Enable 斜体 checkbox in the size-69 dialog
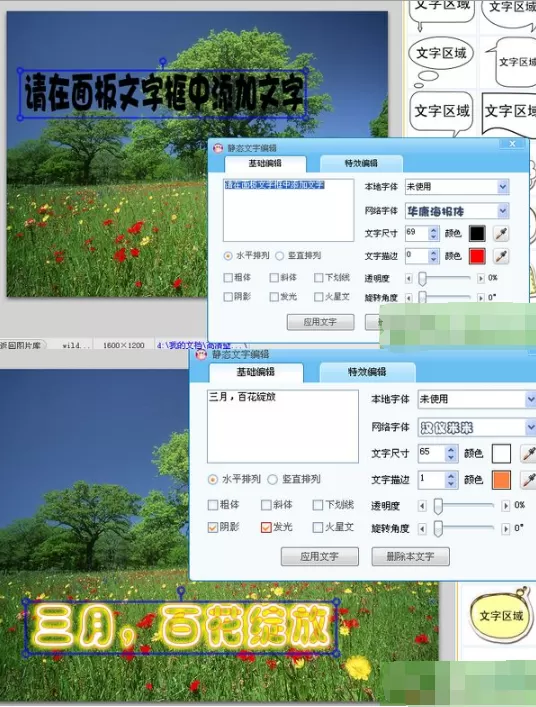The width and height of the screenshot is (536, 707). pyautogui.click(x=274, y=277)
